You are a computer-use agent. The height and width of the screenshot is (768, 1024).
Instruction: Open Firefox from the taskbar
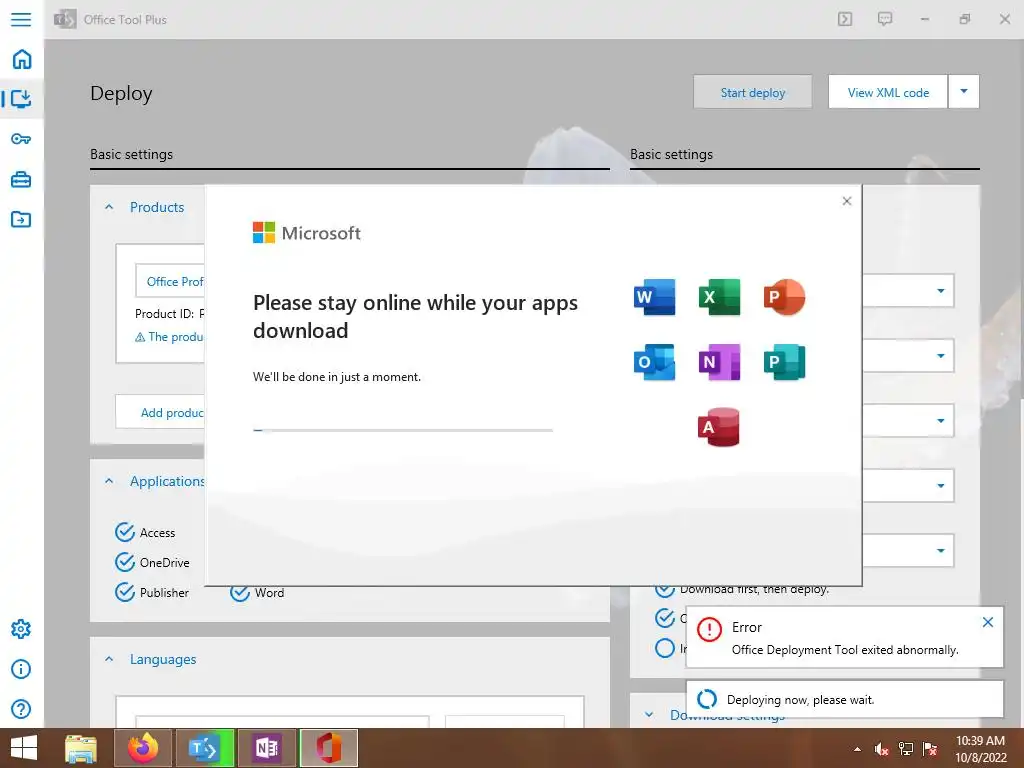[x=143, y=748]
